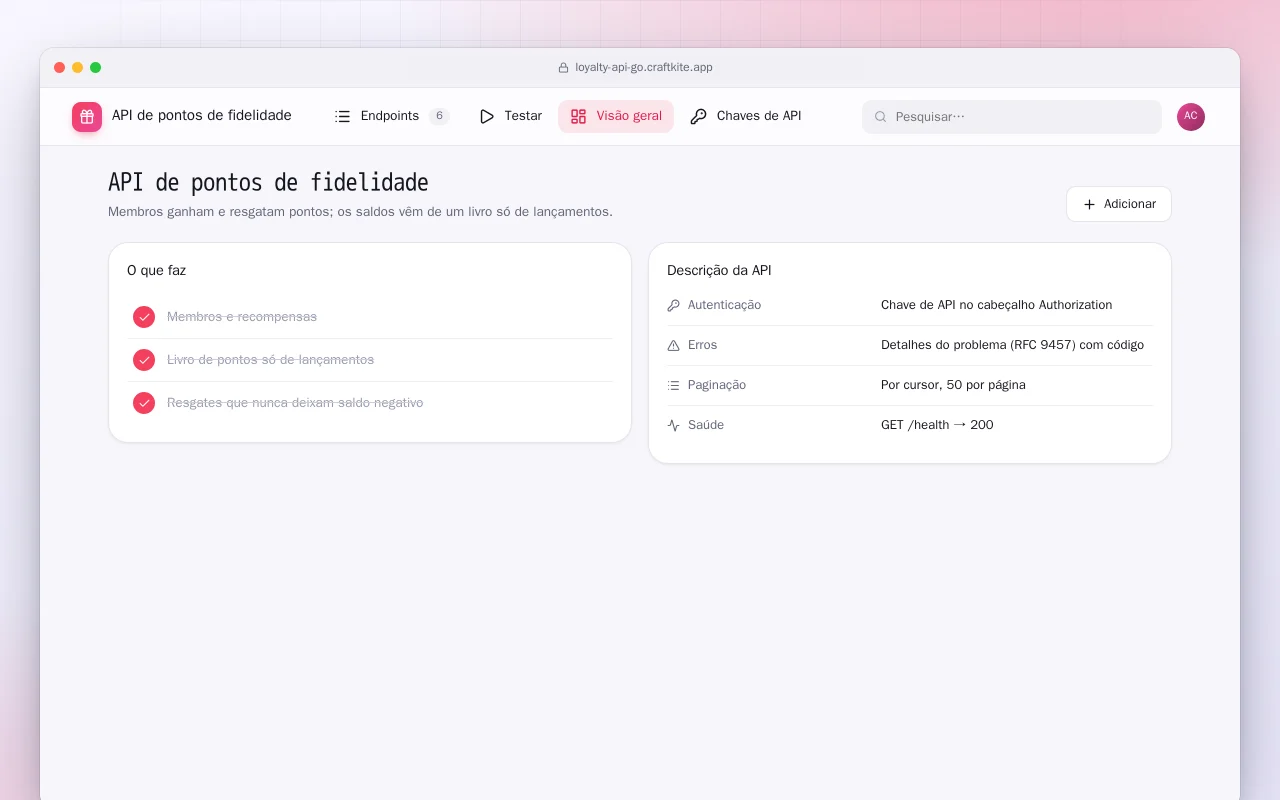Click the 'Autenticação' label
1280x800 pixels.
[x=724, y=305]
